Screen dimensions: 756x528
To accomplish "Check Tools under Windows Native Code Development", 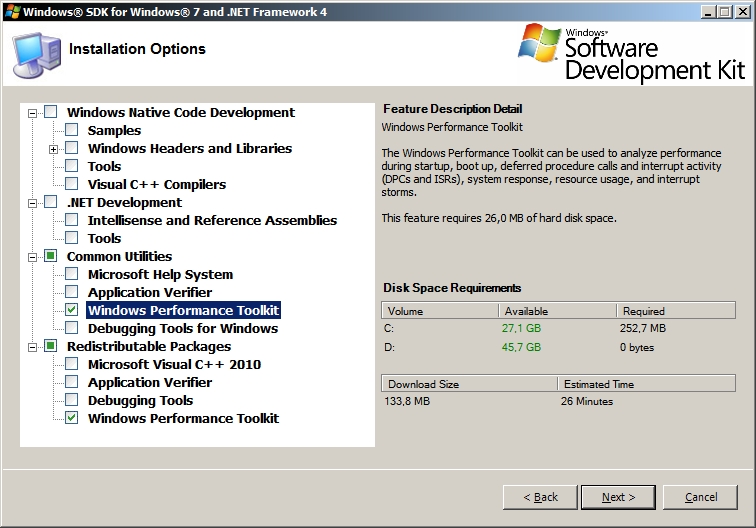I will pos(71,166).
